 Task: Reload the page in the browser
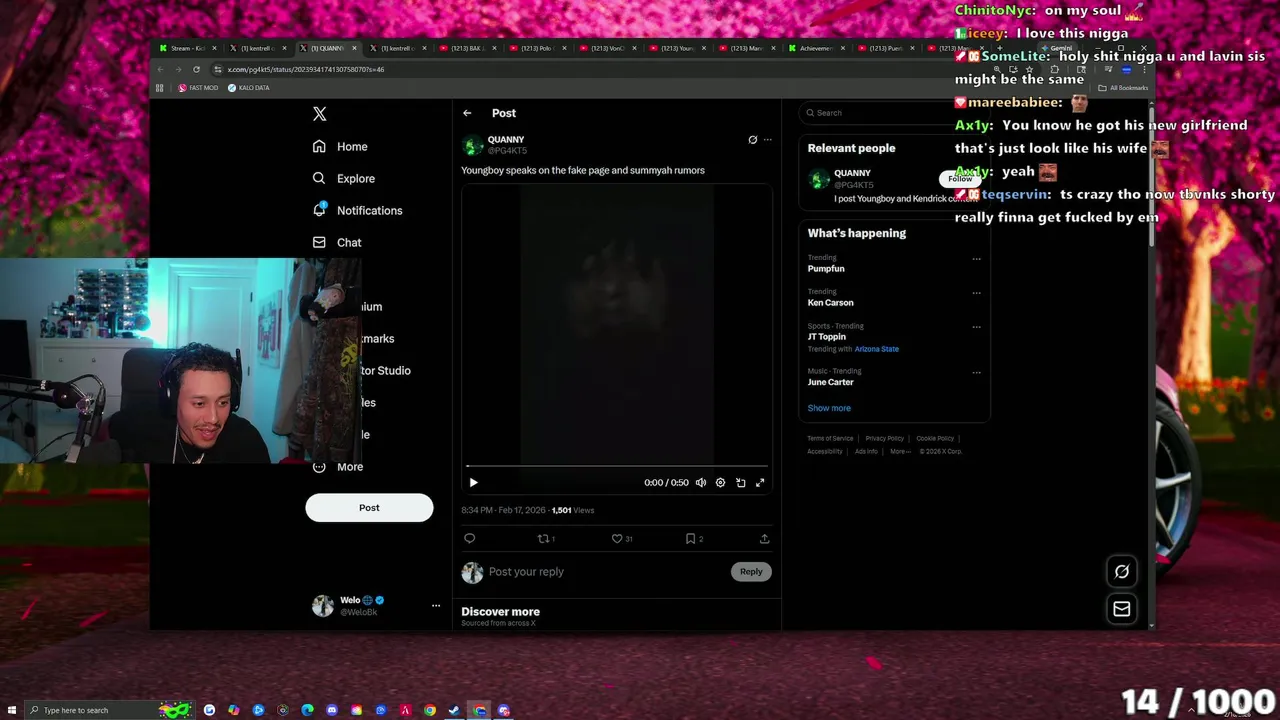[x=196, y=69]
